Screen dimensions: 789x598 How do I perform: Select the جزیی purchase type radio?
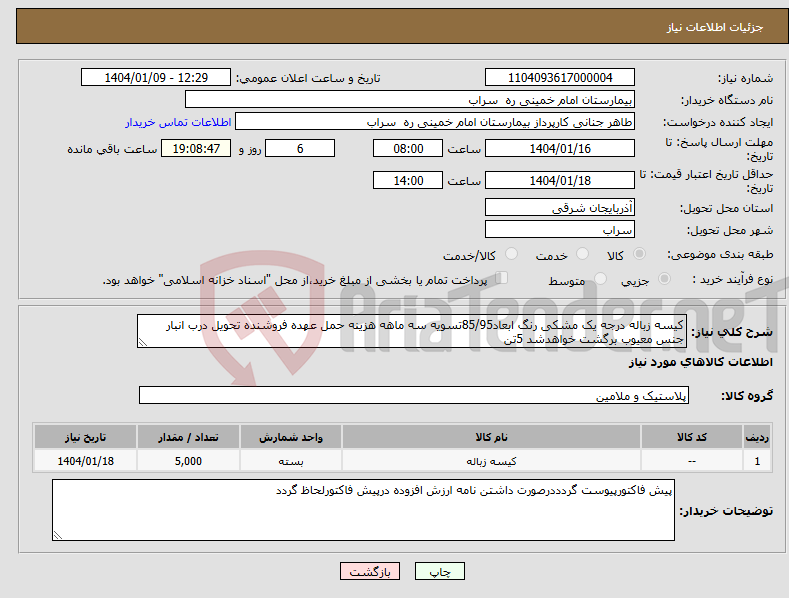[x=664, y=278]
